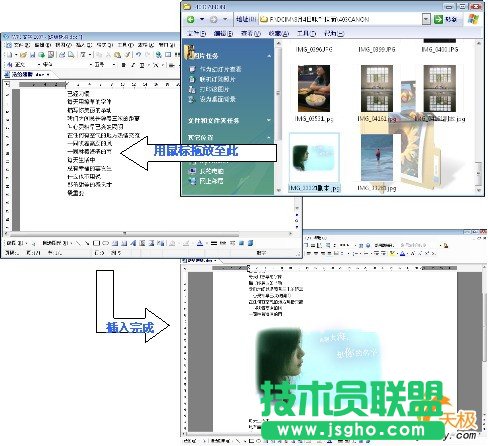Click the Forward button in Explorer window
The width and height of the screenshot is (488, 446).
[x=214, y=19]
